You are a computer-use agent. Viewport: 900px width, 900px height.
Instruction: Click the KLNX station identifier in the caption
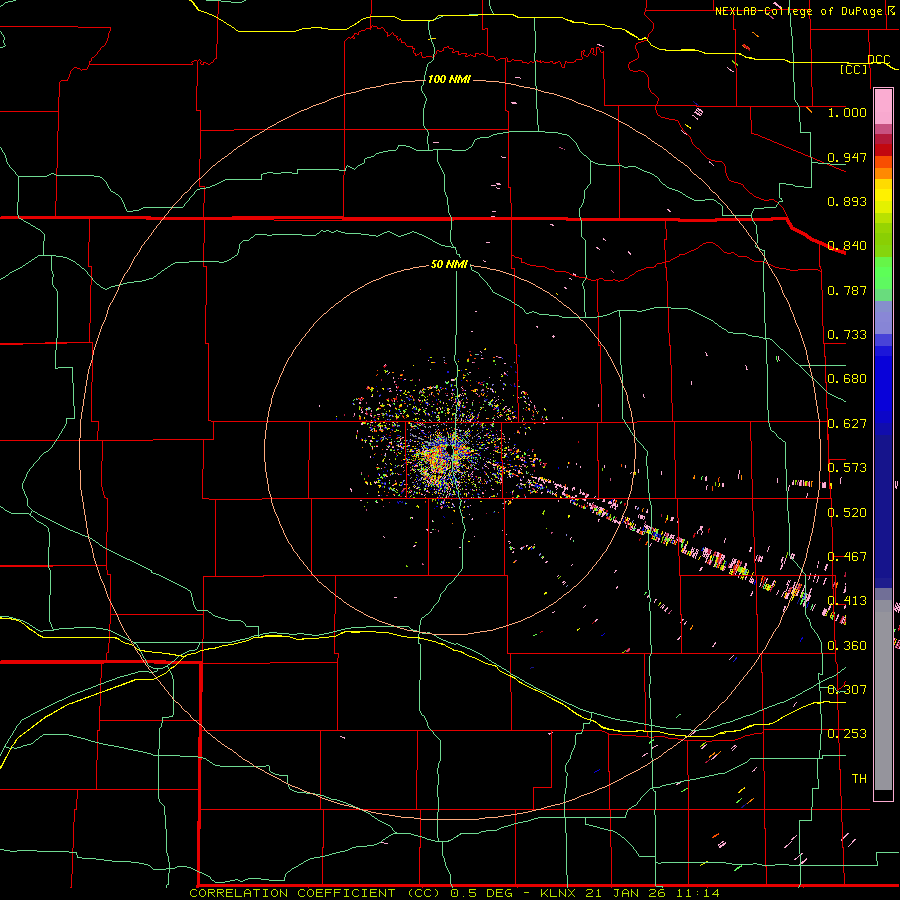(558, 893)
